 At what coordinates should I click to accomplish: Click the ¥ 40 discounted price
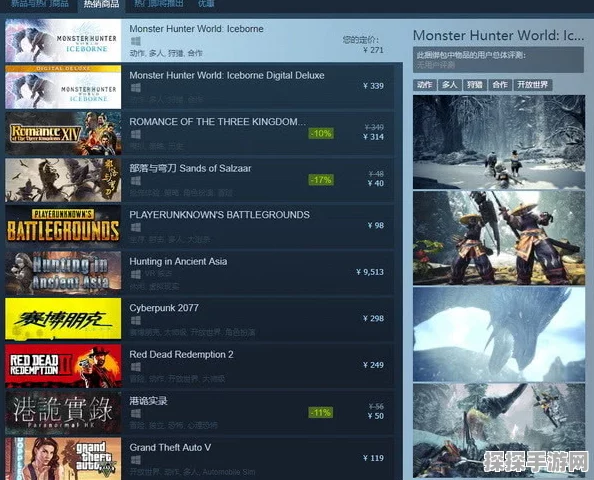(375, 183)
